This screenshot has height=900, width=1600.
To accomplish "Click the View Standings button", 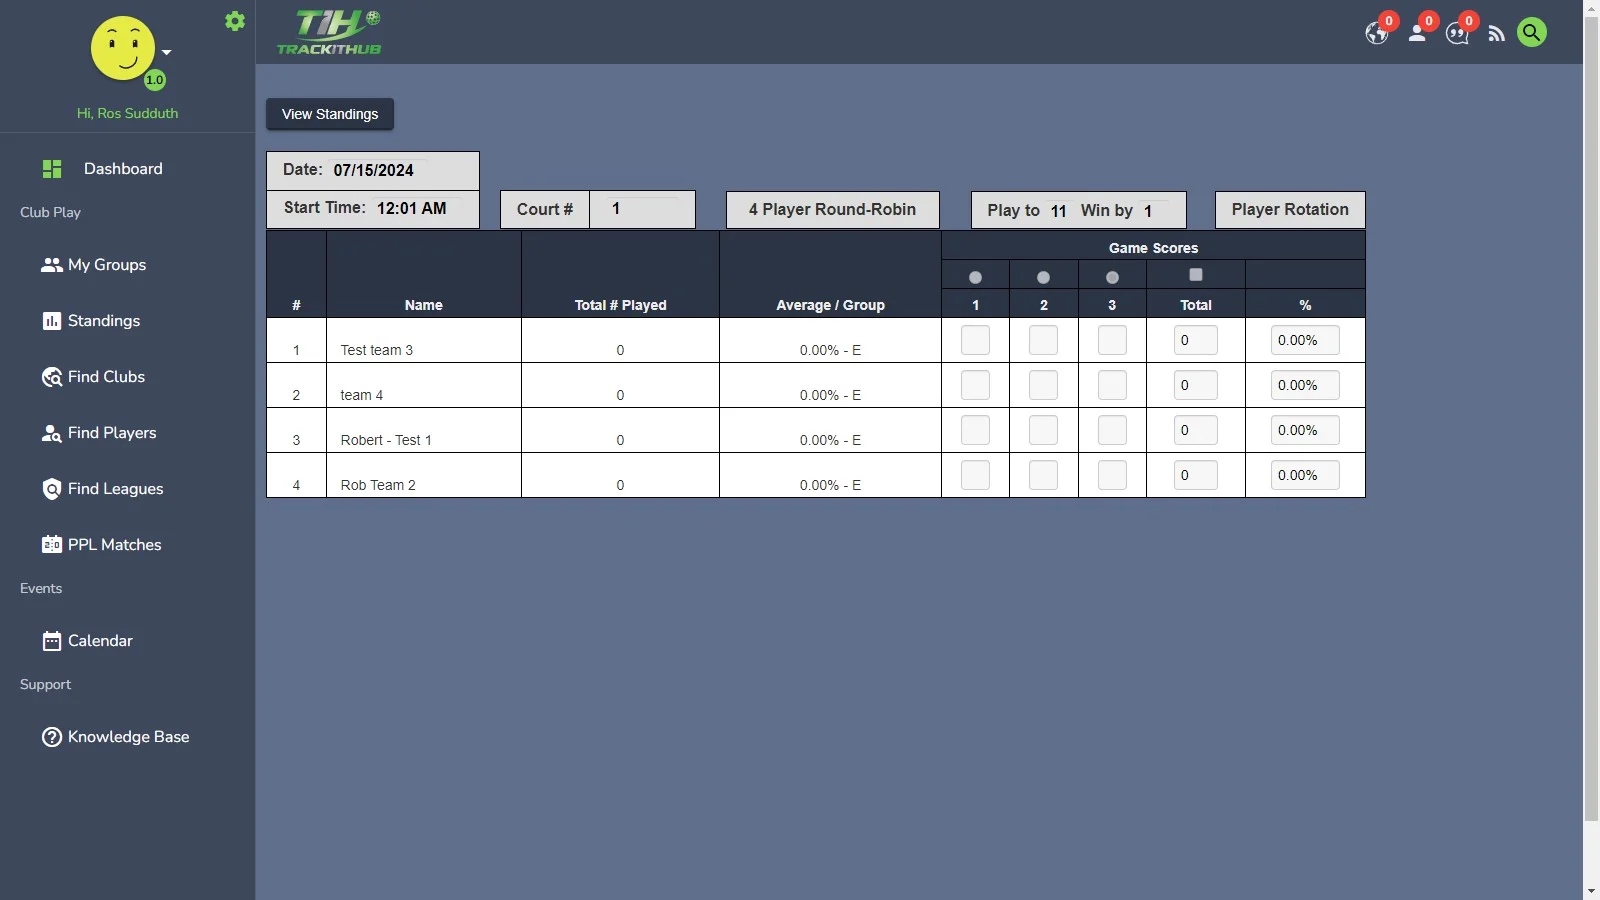I will pos(330,114).
